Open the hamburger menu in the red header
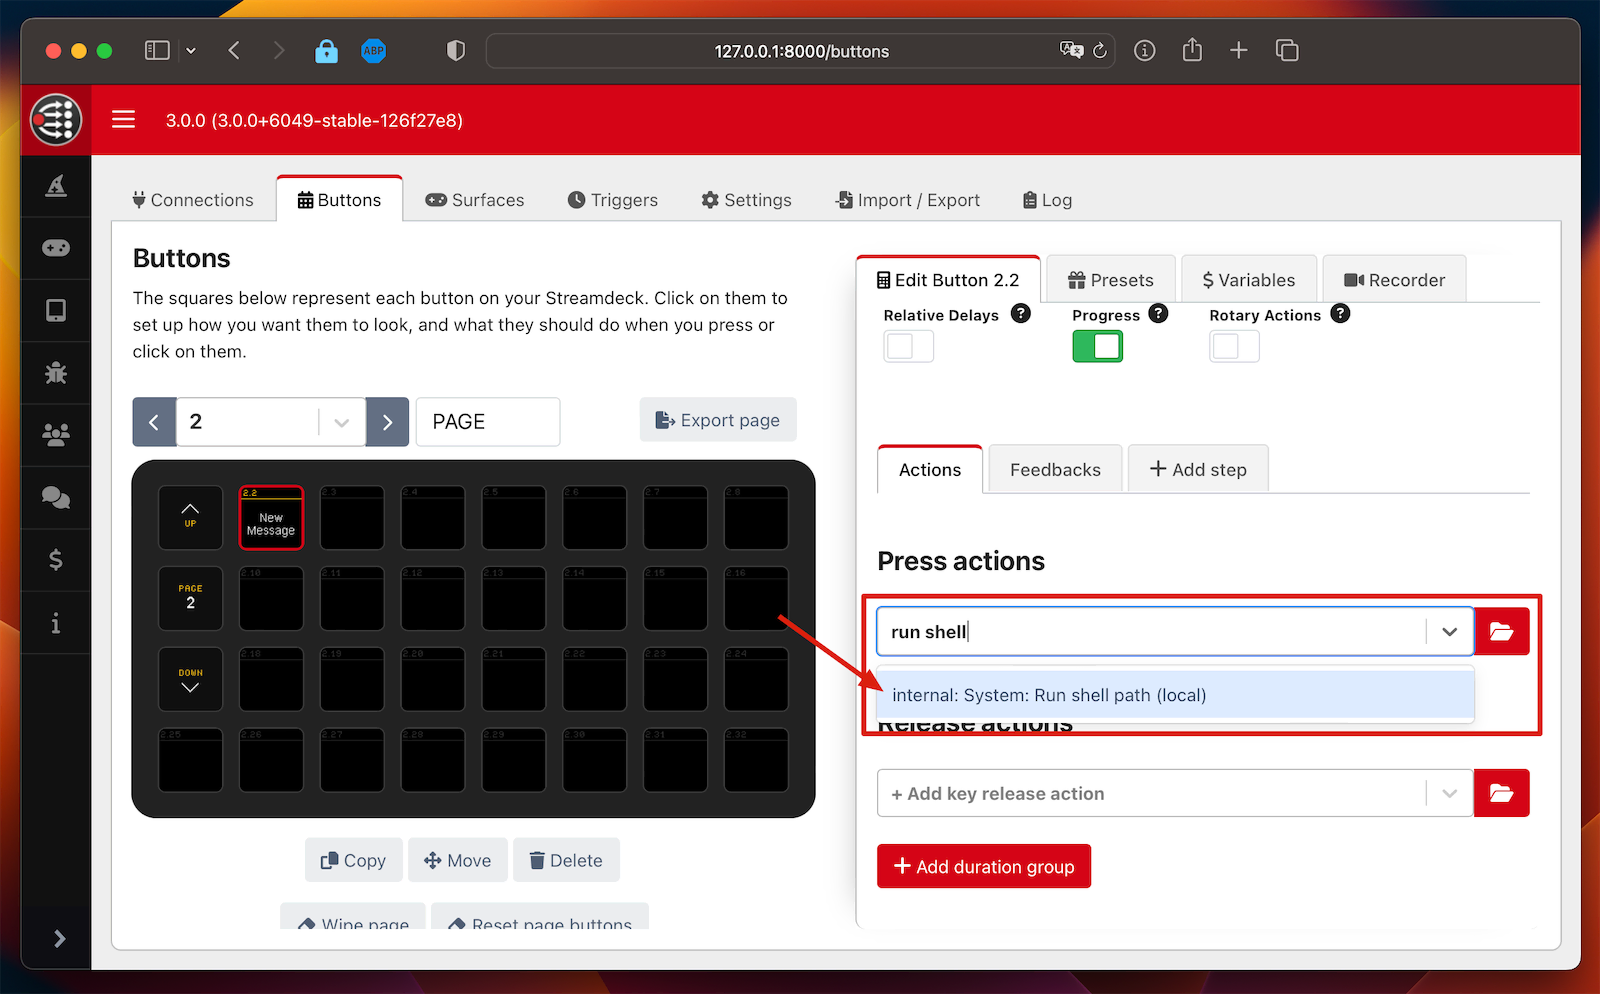 coord(123,120)
